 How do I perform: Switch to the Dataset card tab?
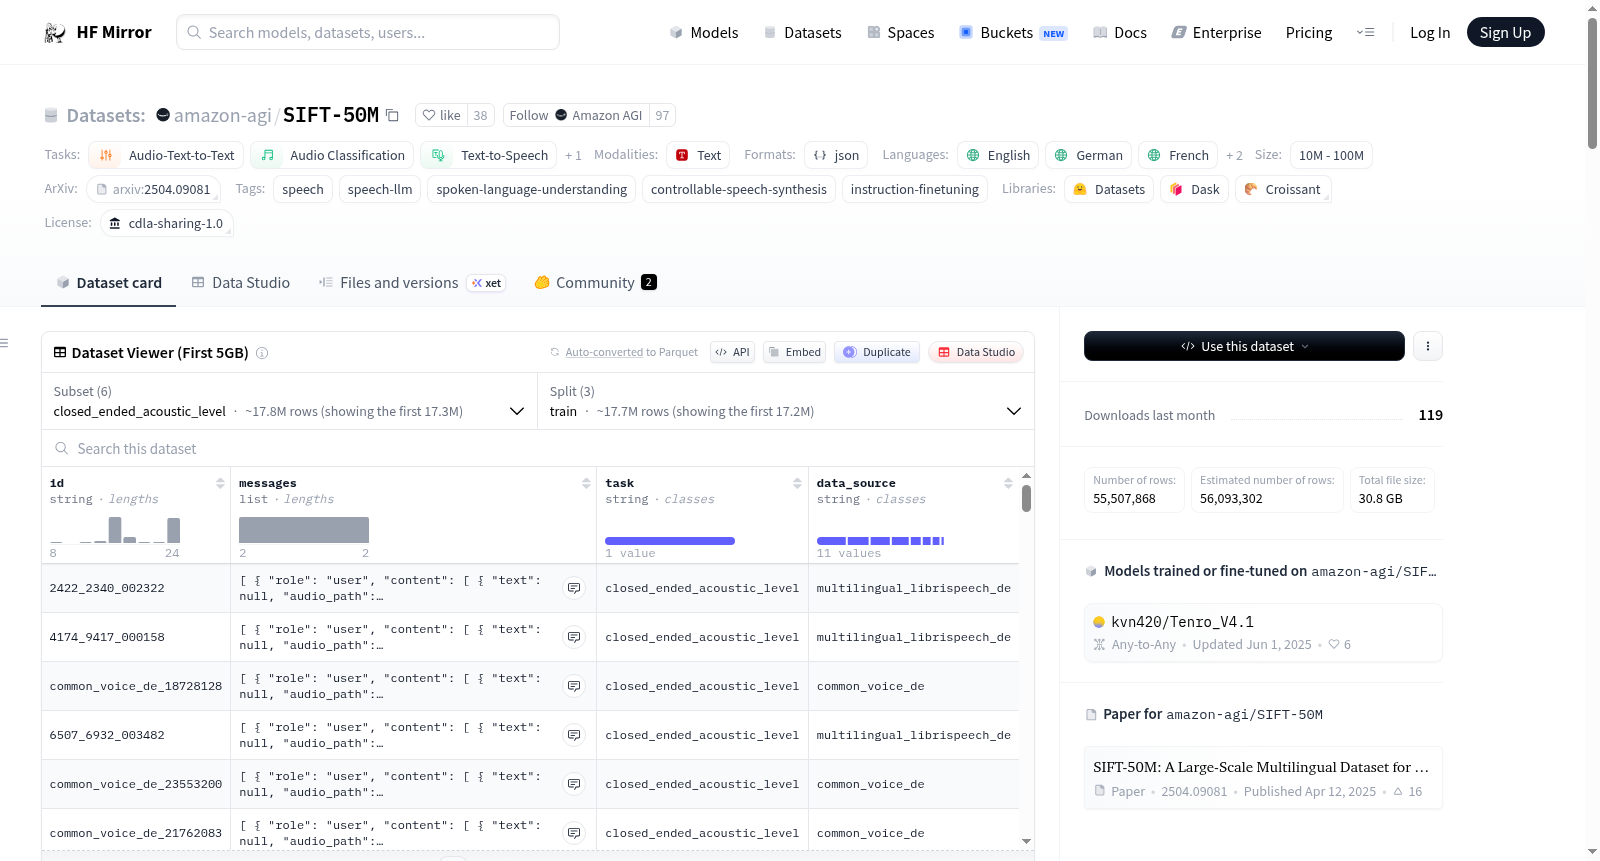tap(108, 283)
